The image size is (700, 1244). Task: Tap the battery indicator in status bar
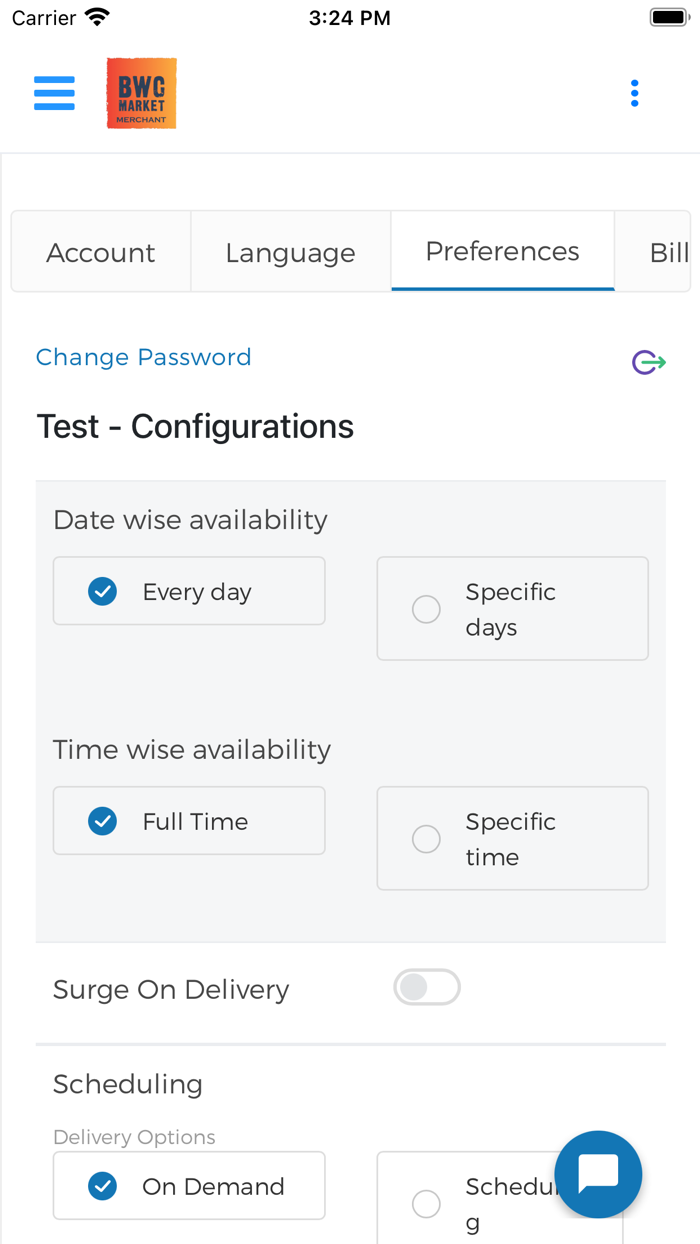667,18
